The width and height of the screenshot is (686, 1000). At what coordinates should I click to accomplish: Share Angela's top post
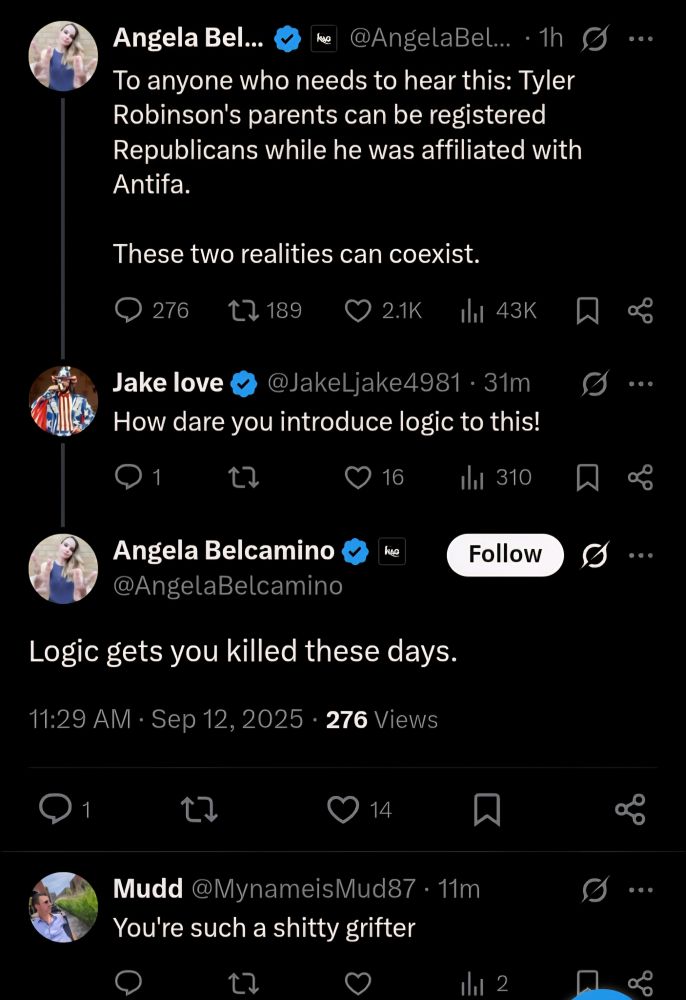[x=640, y=311]
